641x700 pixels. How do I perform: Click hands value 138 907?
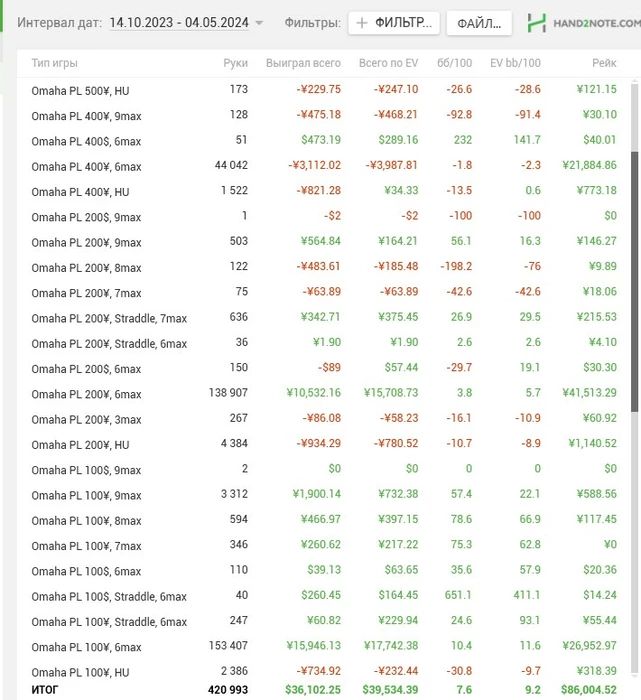coord(228,393)
